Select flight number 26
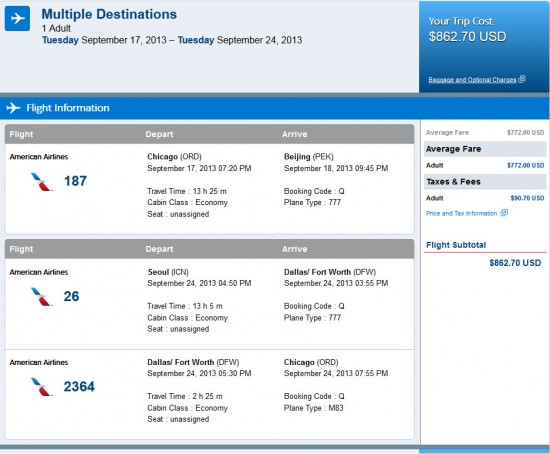 point(71,296)
